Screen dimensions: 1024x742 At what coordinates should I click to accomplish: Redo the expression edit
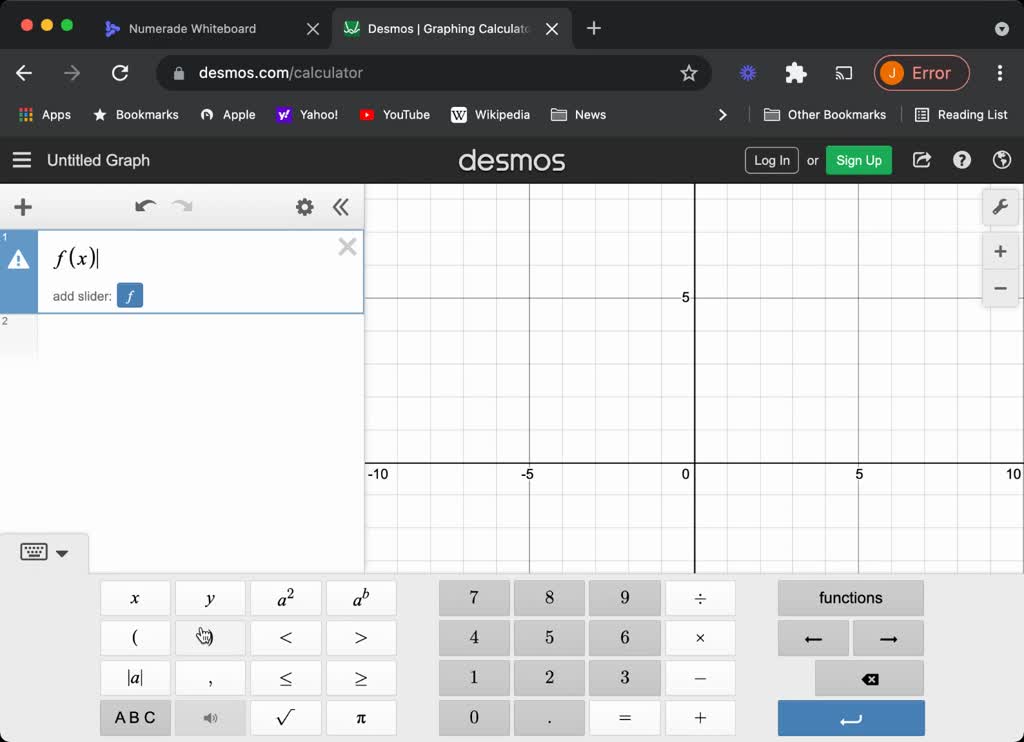click(182, 206)
